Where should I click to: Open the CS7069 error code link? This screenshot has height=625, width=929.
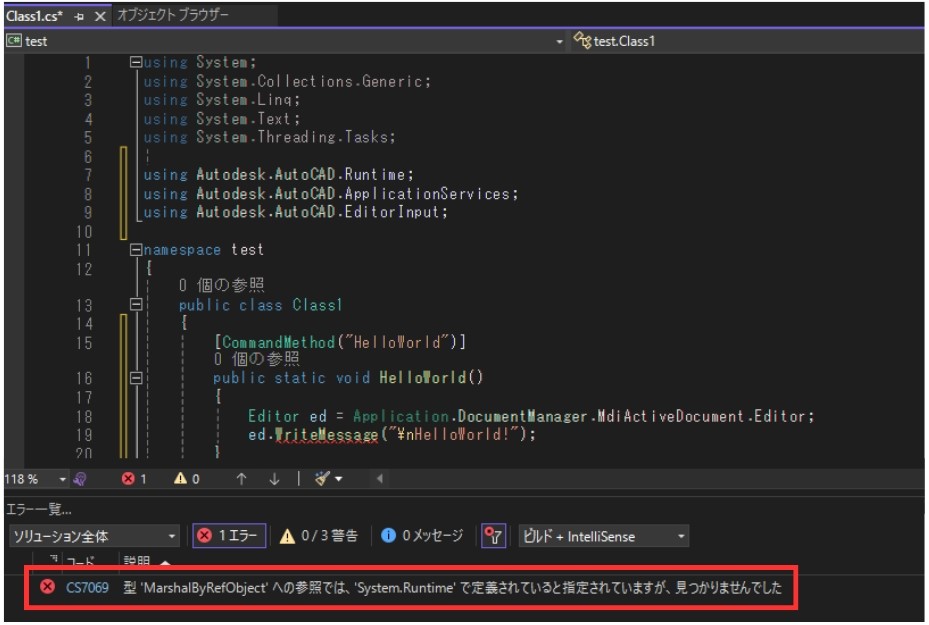87,588
